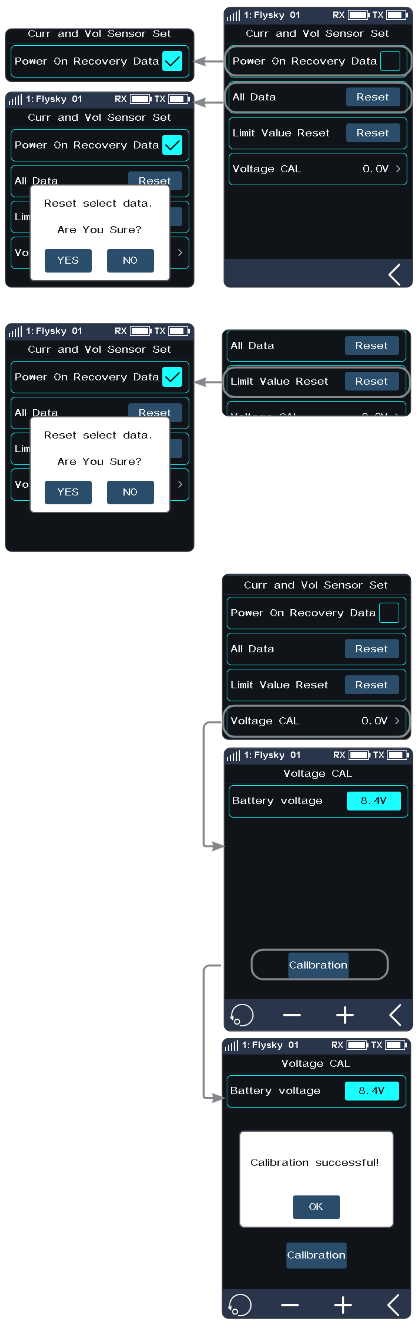The image size is (420, 1330).
Task: Tap Calibration button on Voltage CAL screen without popup
Action: [319, 965]
